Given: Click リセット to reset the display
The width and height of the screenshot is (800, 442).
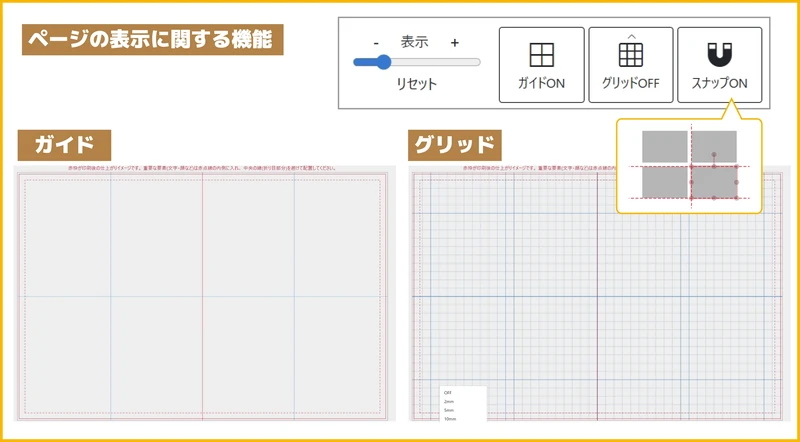Looking at the screenshot, I should point(417,84).
